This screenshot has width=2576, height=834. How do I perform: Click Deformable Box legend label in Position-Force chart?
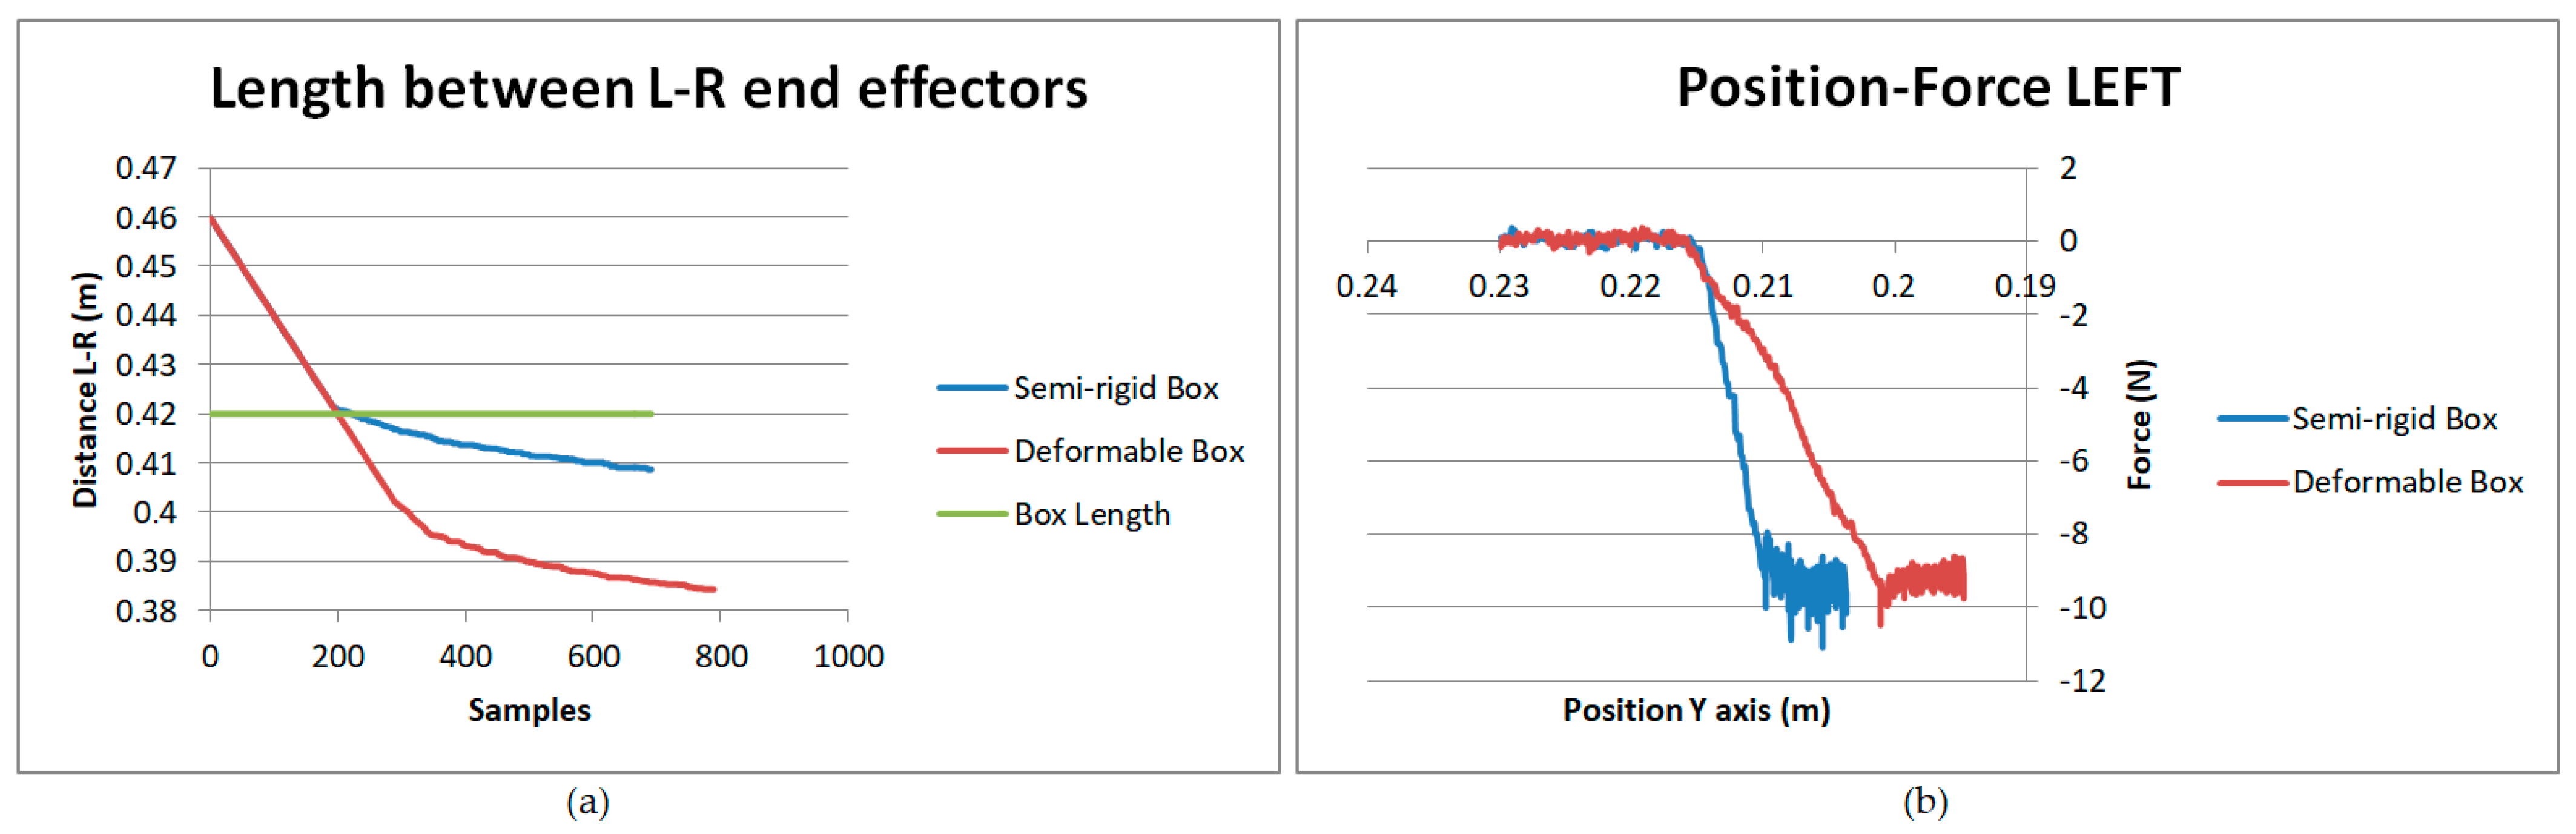point(2407,482)
